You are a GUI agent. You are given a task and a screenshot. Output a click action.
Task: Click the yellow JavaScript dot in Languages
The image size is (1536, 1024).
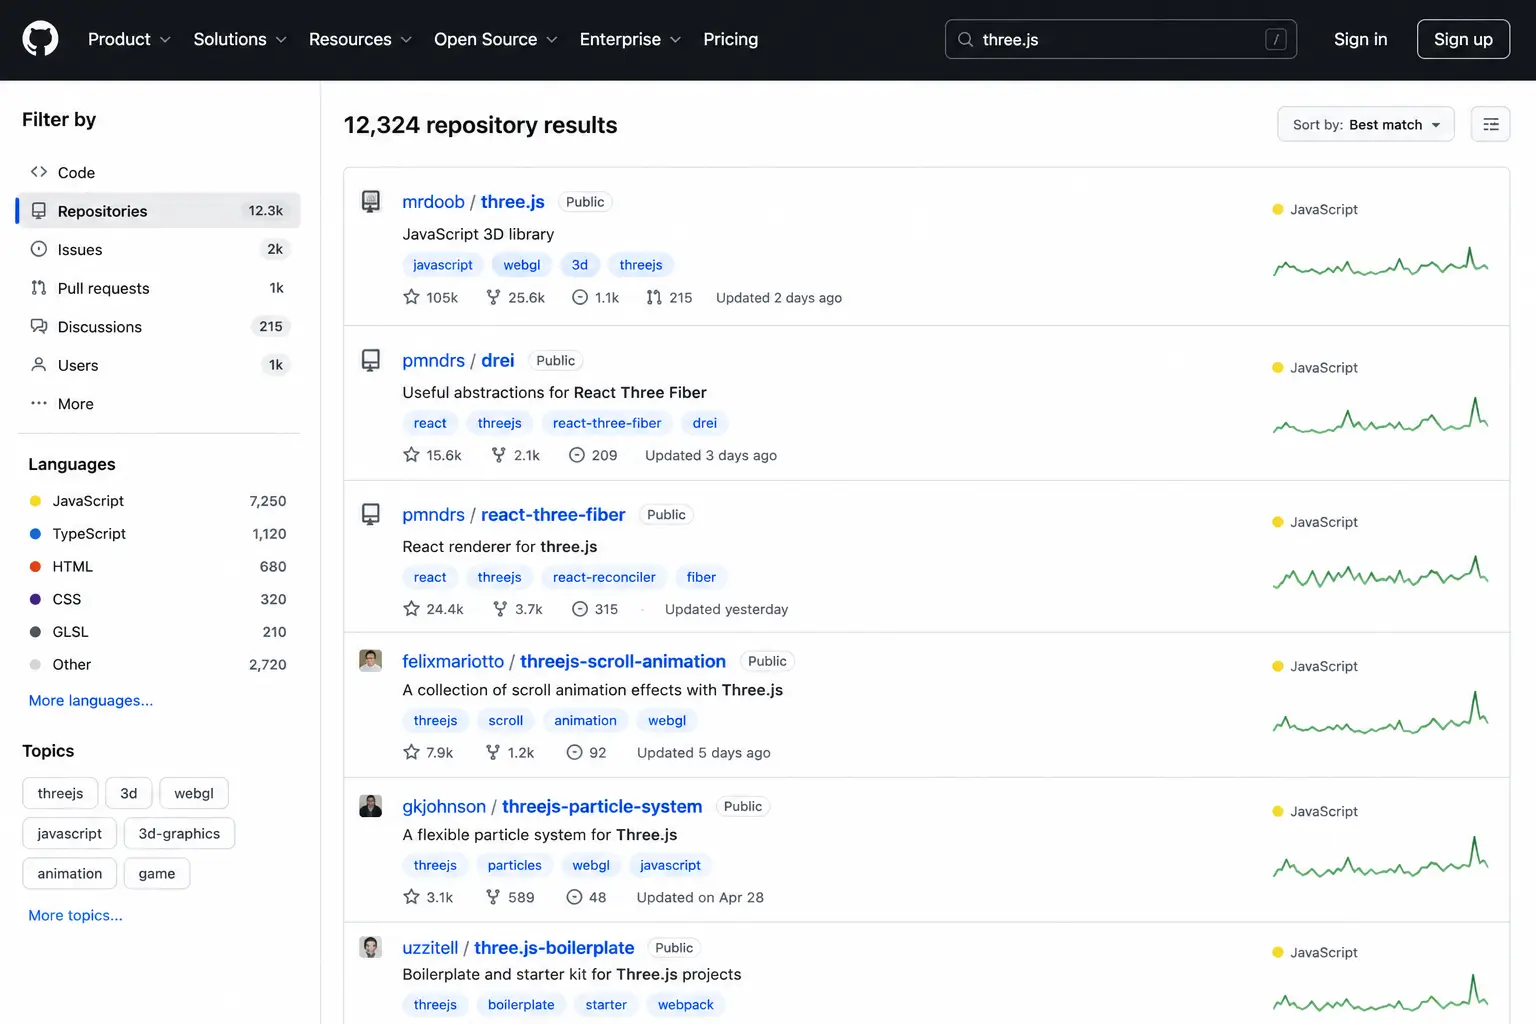tap(35, 501)
